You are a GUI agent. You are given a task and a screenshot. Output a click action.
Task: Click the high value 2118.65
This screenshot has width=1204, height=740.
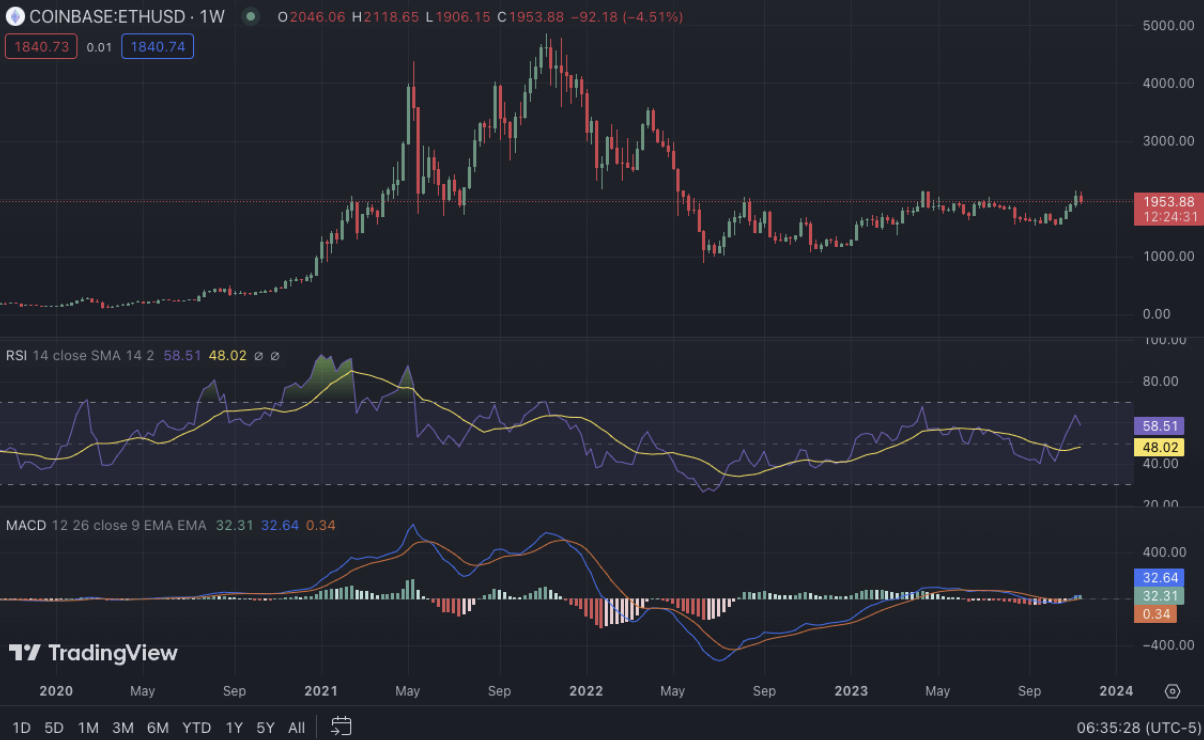(x=391, y=17)
